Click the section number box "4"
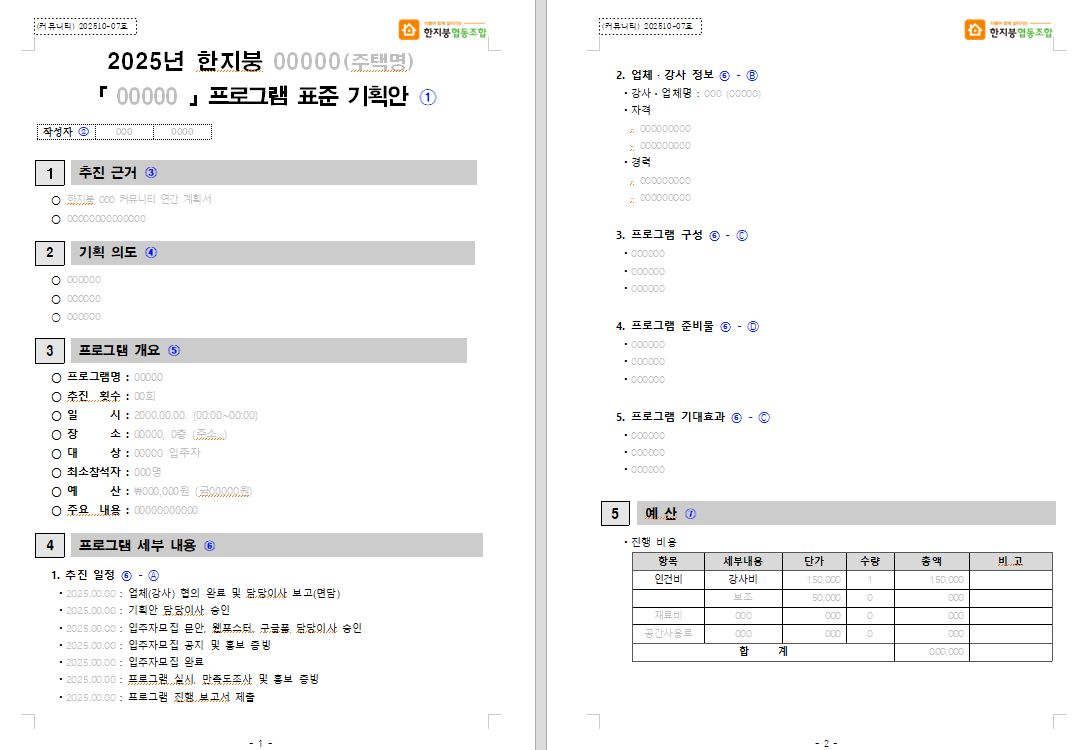 click(x=49, y=546)
